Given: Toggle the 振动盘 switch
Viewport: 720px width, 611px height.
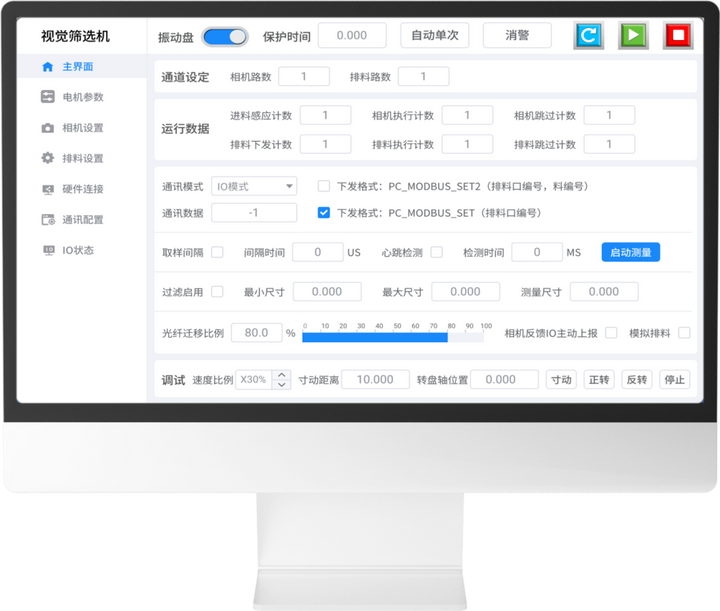Looking at the screenshot, I should click(x=225, y=37).
